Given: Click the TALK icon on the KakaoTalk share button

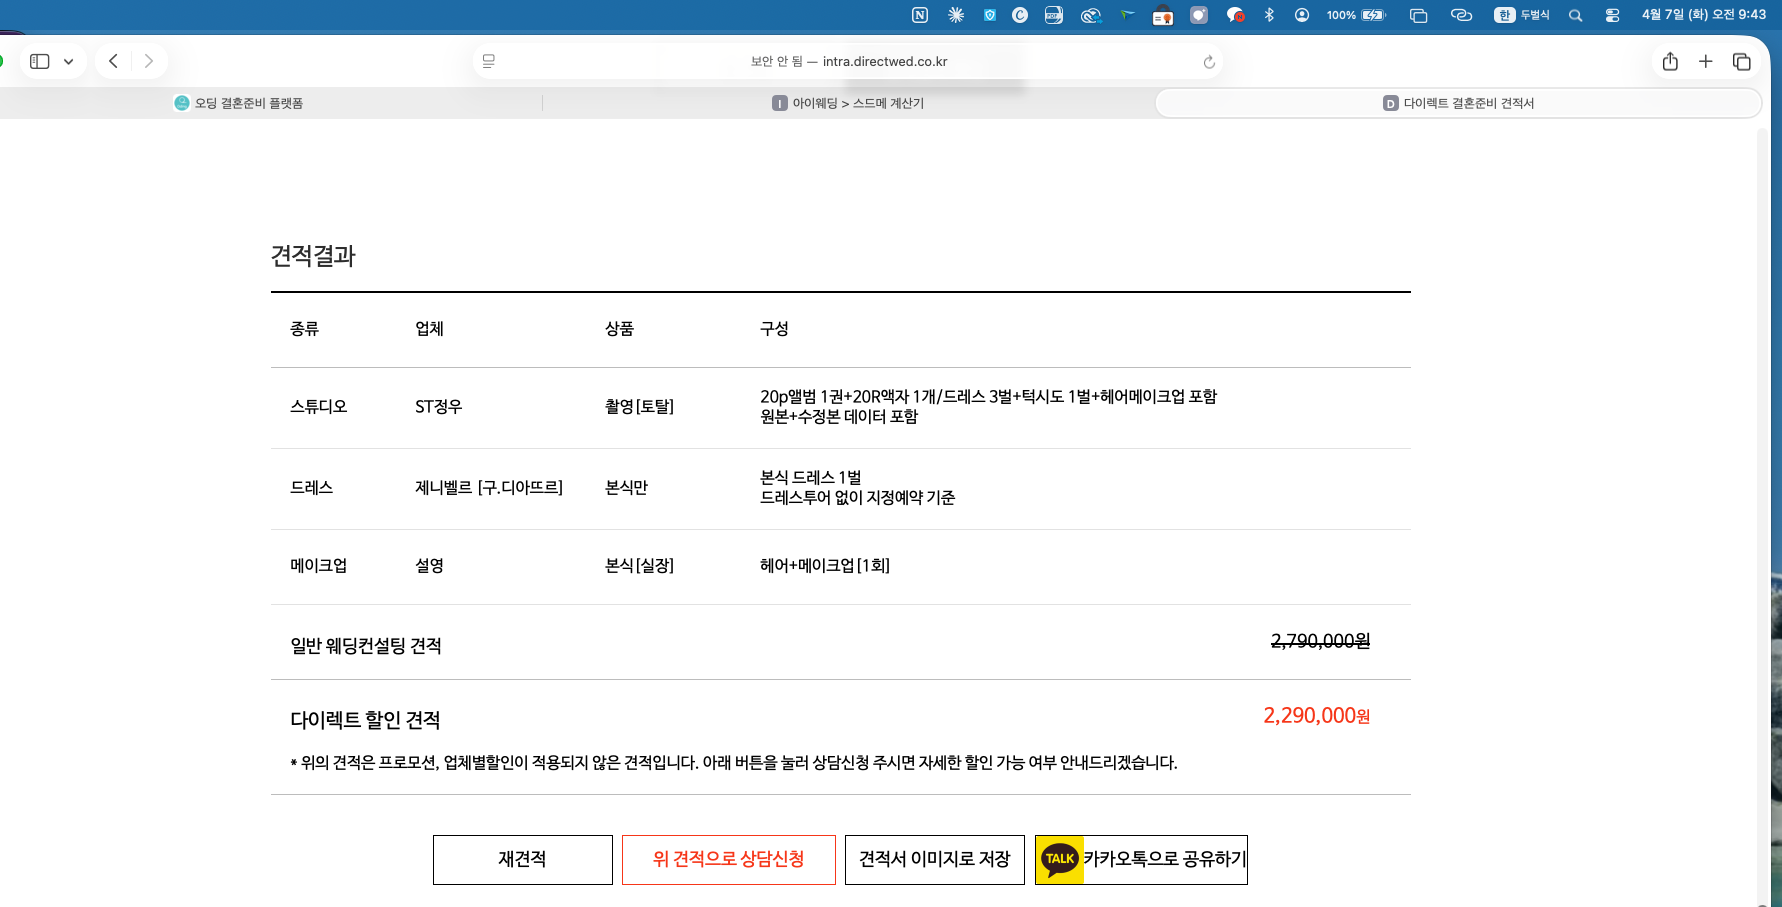Looking at the screenshot, I should click(x=1060, y=859).
